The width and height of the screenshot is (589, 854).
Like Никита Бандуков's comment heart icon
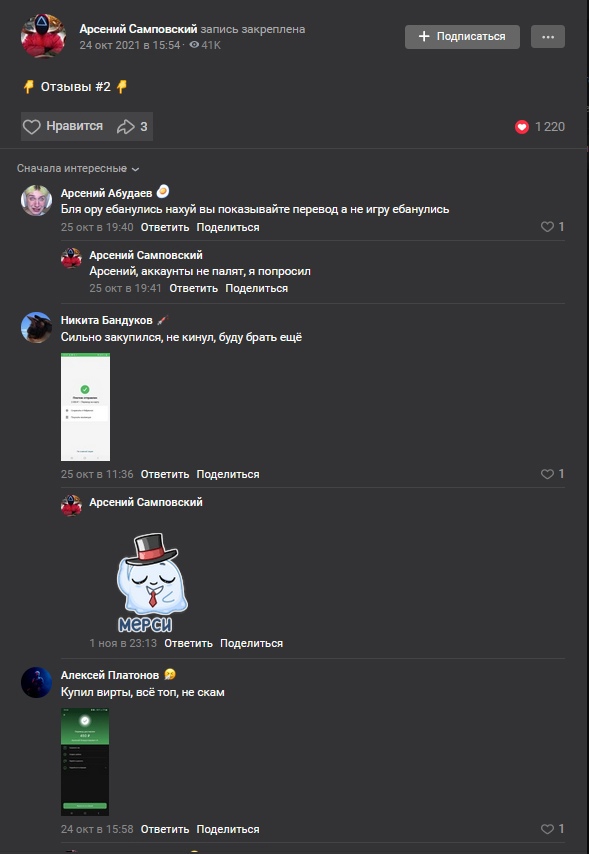click(x=547, y=474)
